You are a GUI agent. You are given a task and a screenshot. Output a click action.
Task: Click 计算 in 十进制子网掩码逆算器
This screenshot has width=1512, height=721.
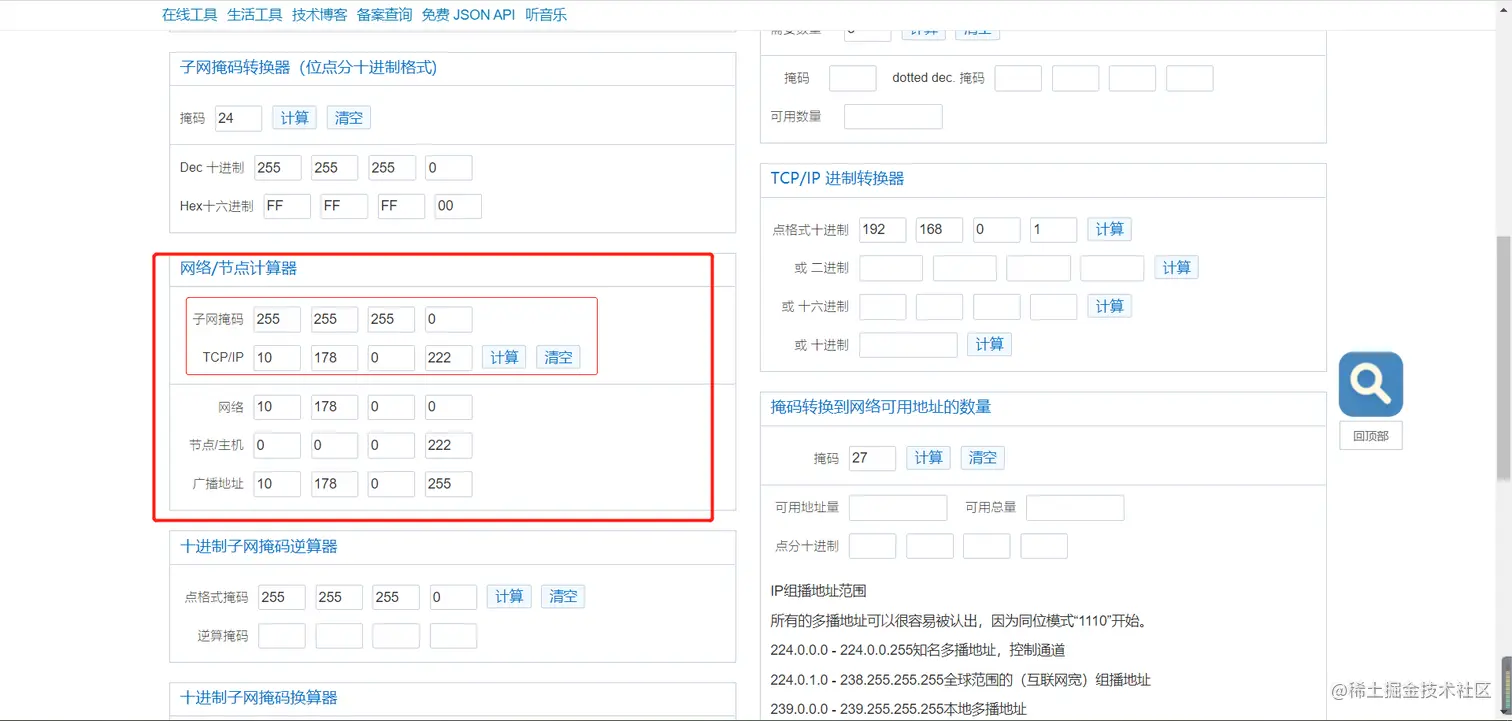point(509,596)
